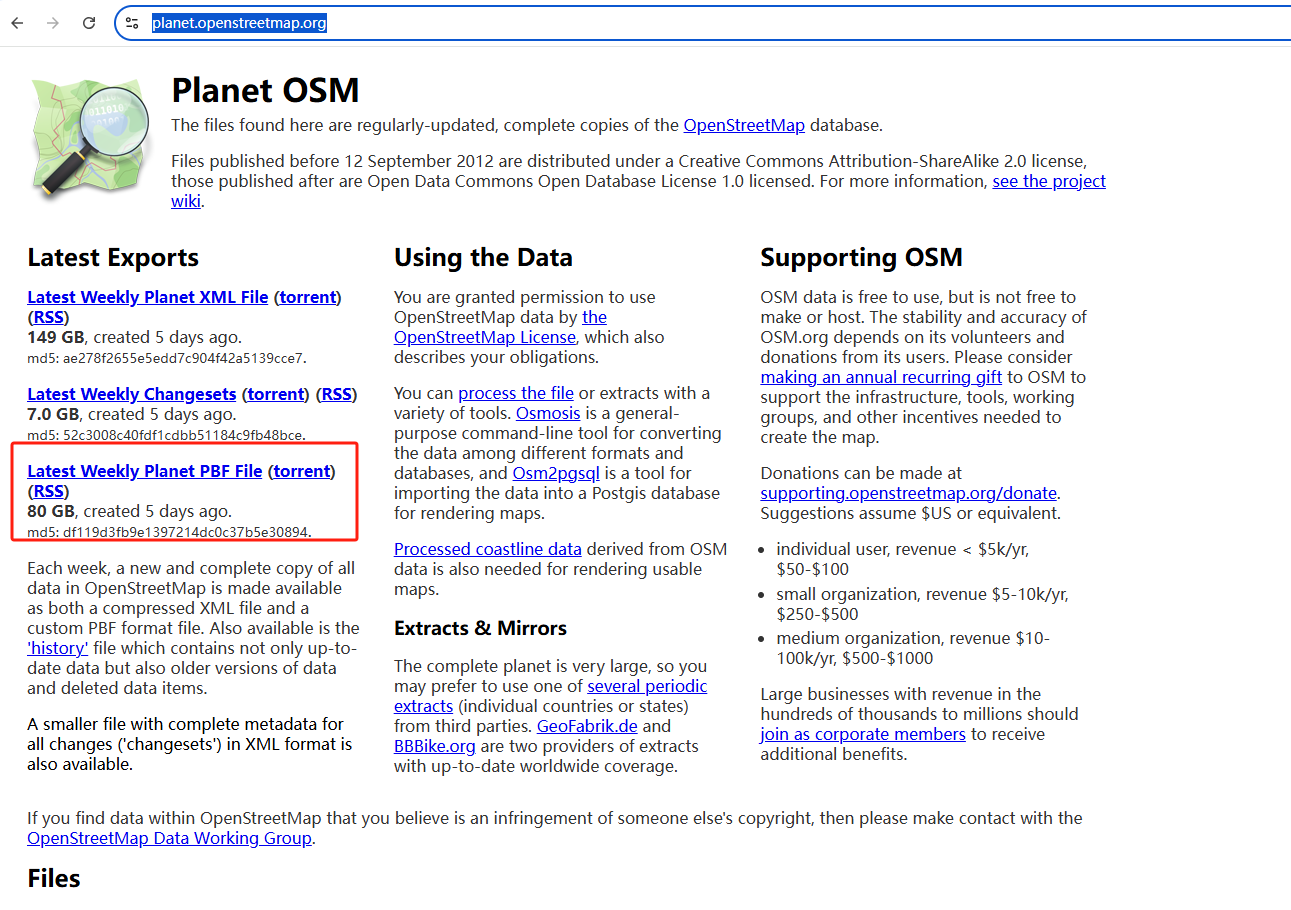Open OpenStreetMap Data Working Group link

tap(170, 838)
